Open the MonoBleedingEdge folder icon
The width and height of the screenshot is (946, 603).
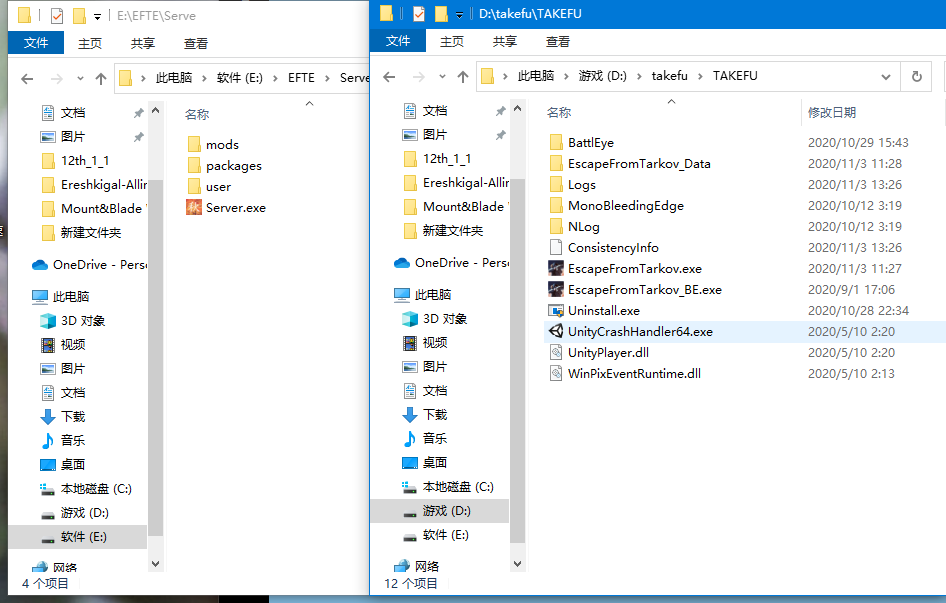tap(556, 206)
